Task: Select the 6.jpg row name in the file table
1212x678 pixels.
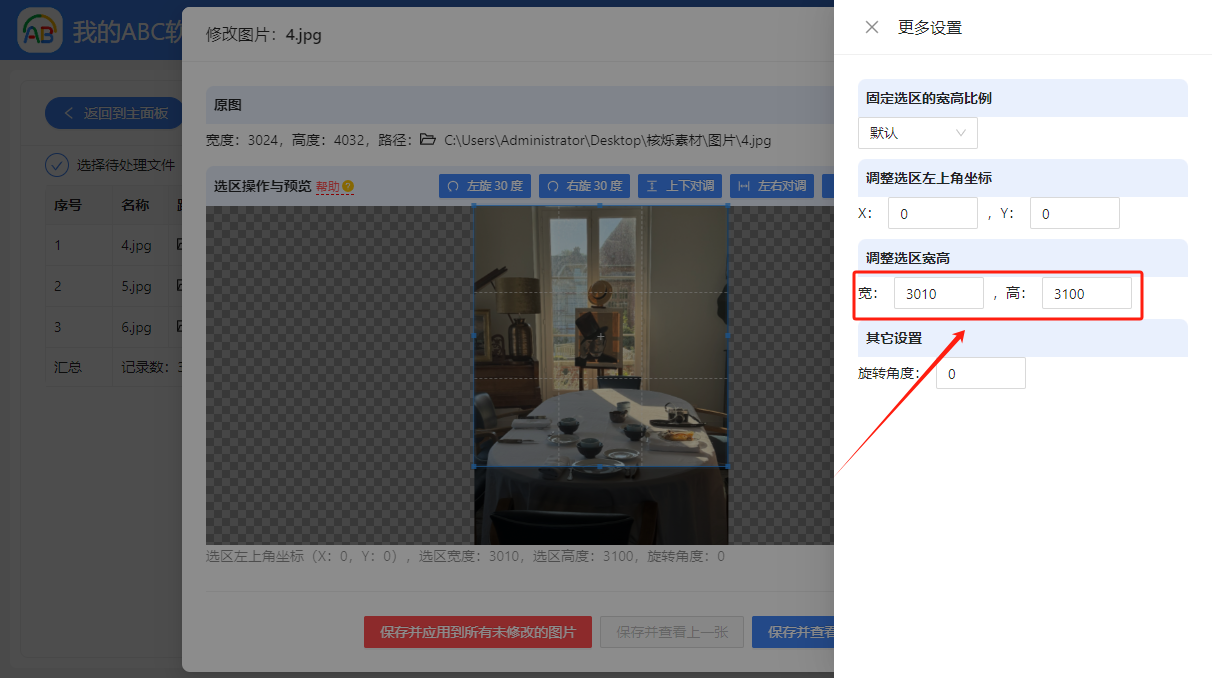Action: (136, 327)
